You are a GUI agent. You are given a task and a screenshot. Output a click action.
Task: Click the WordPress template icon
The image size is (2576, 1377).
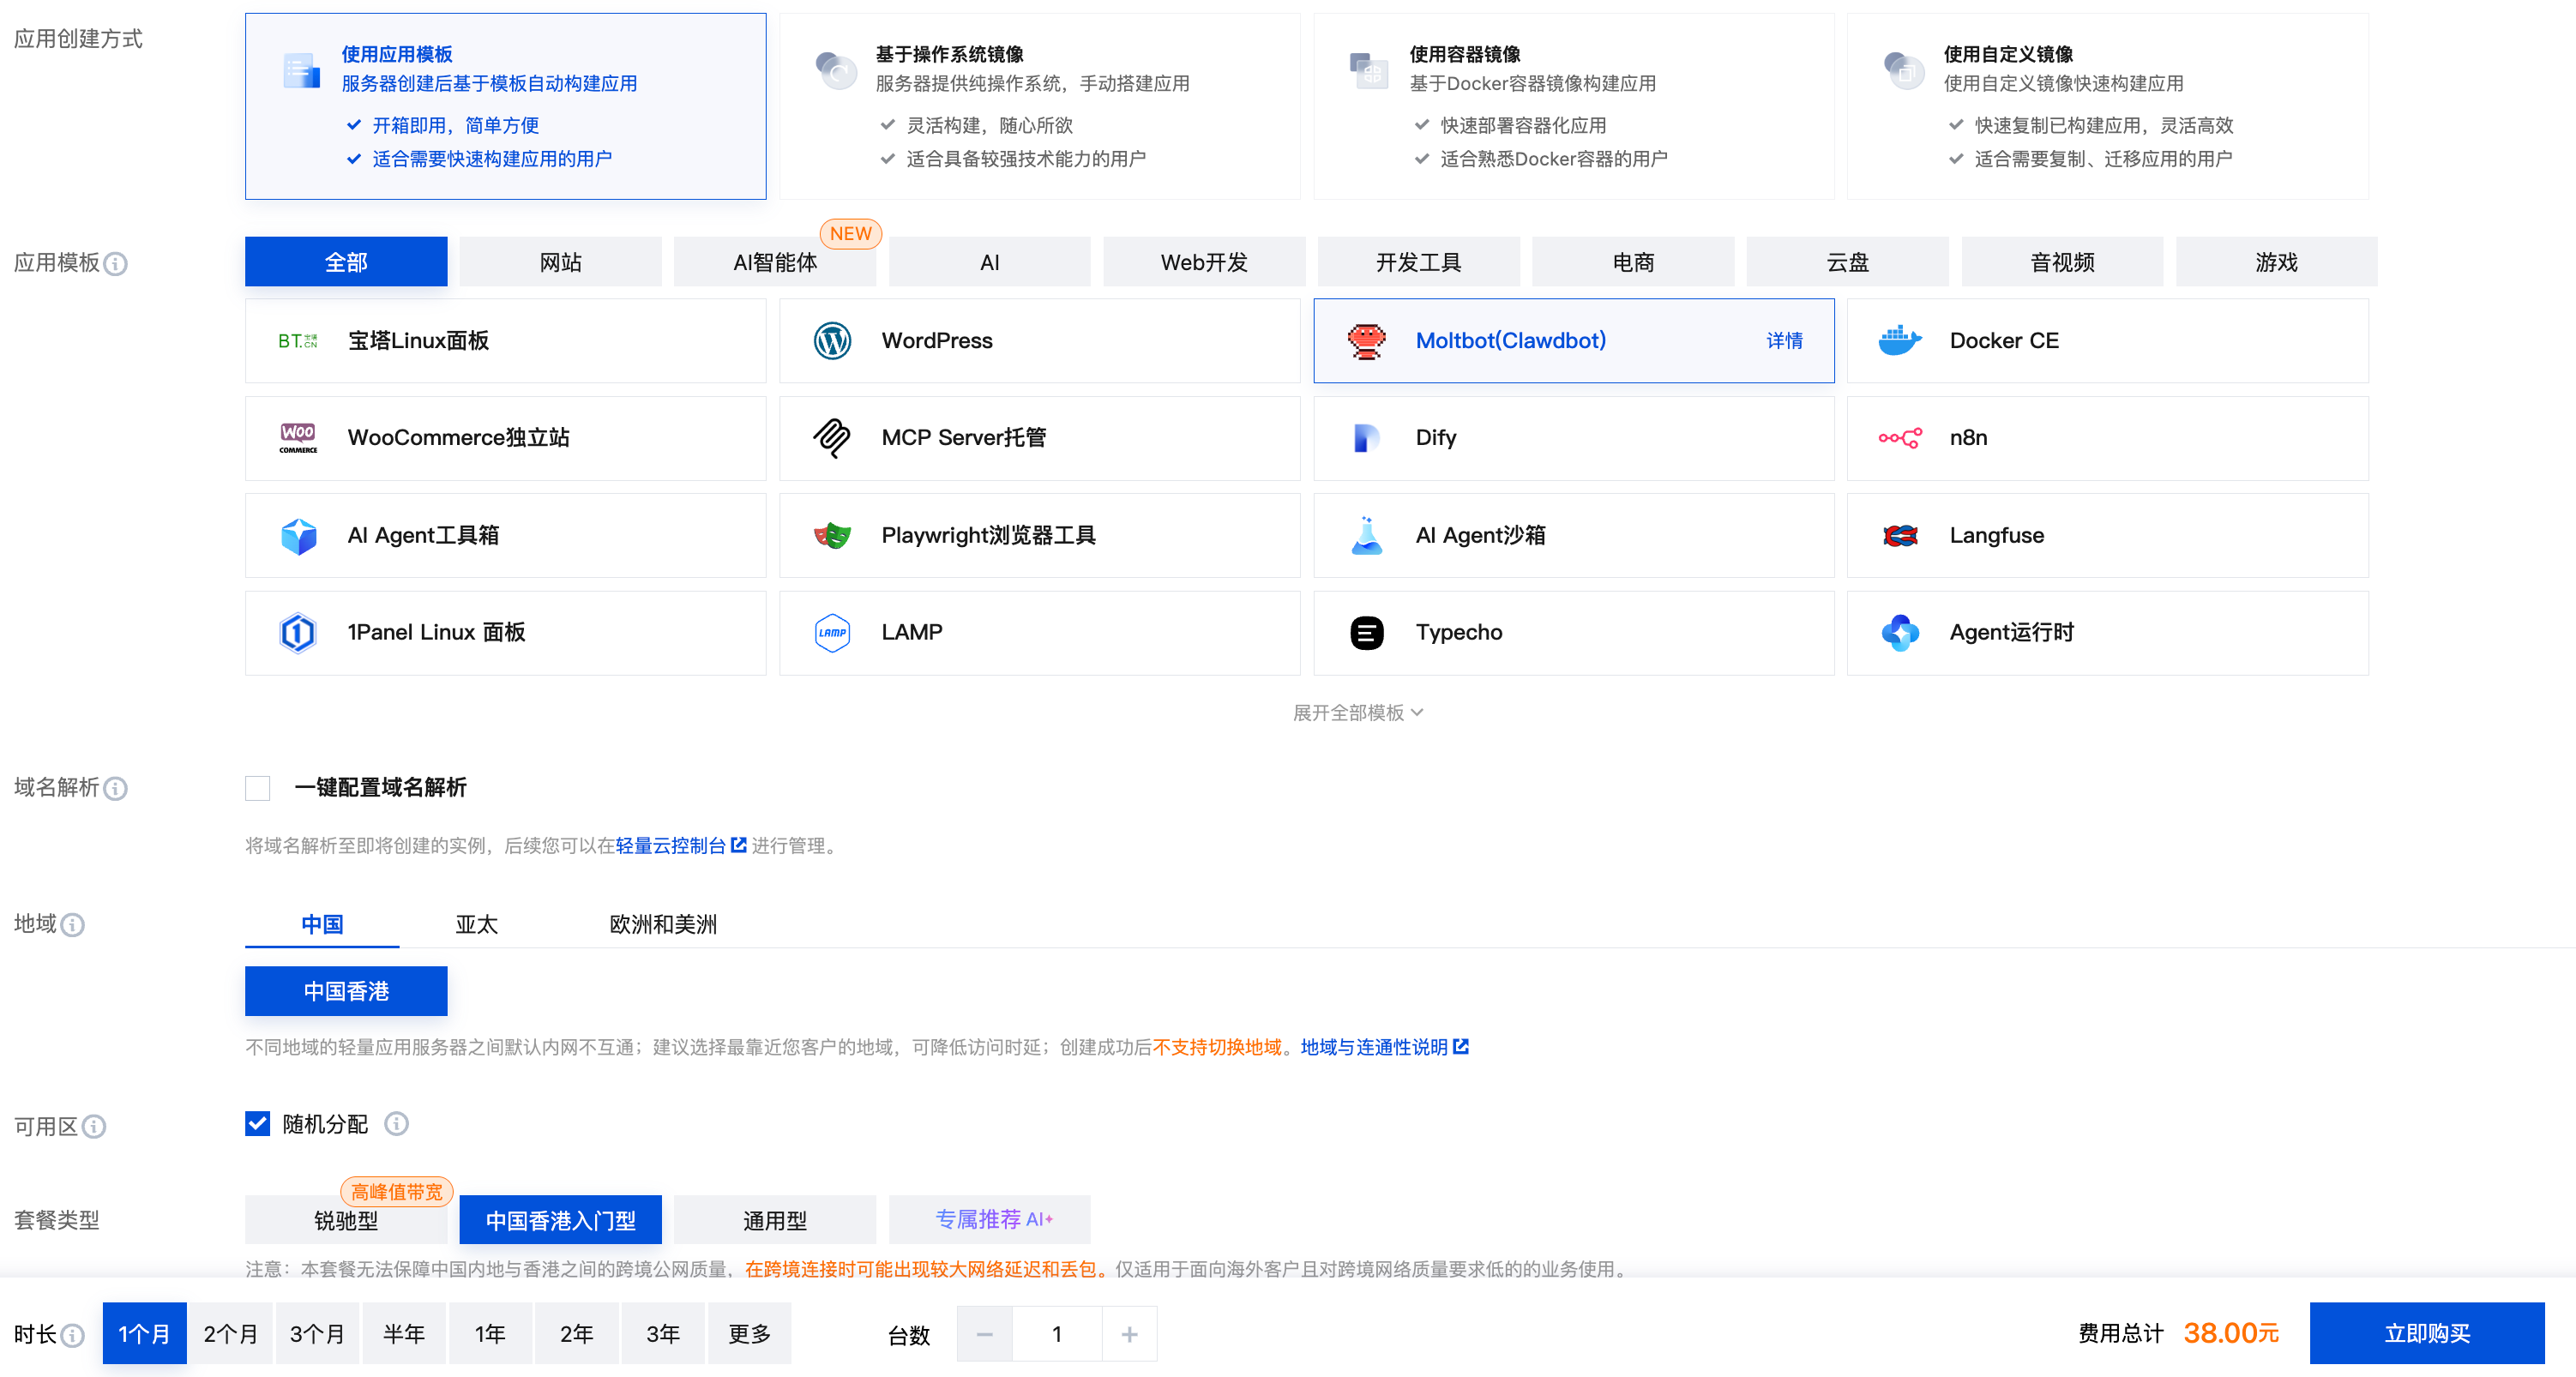pos(832,341)
